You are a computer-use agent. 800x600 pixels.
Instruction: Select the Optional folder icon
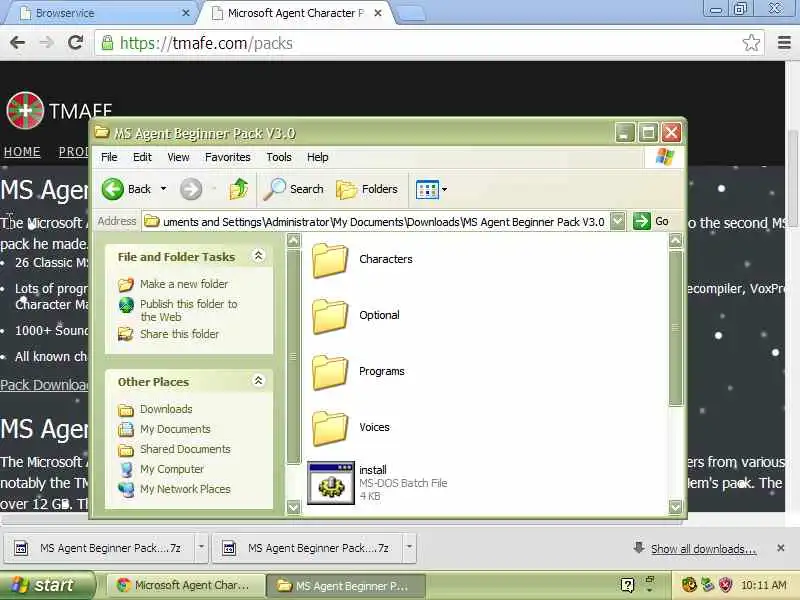[330, 316]
